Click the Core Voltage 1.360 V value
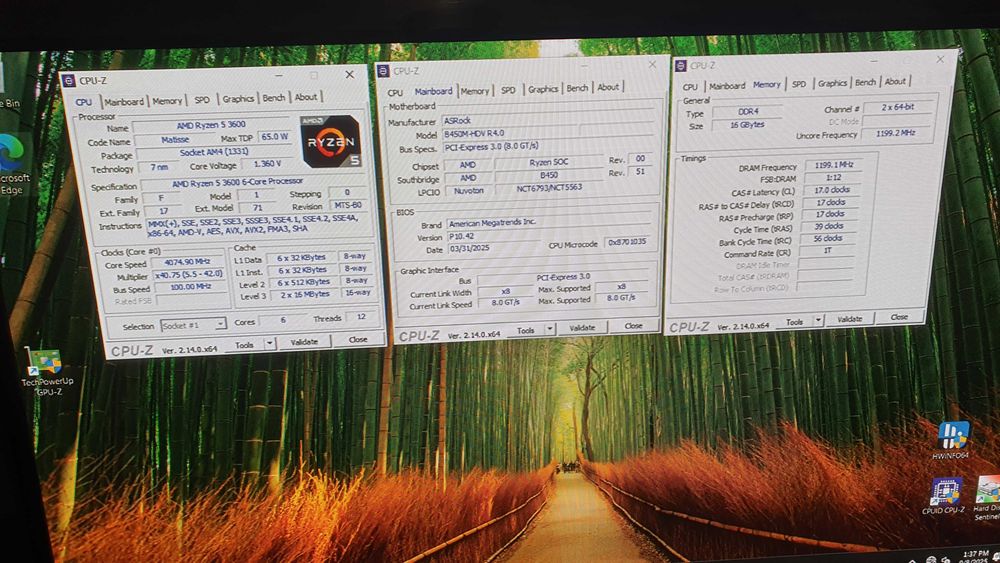The width and height of the screenshot is (1000, 563). [267, 164]
